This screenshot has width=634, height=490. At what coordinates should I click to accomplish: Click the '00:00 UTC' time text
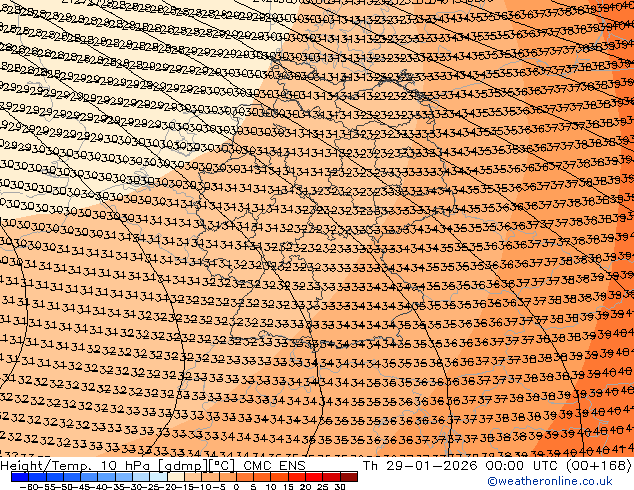pyautogui.click(x=523, y=466)
